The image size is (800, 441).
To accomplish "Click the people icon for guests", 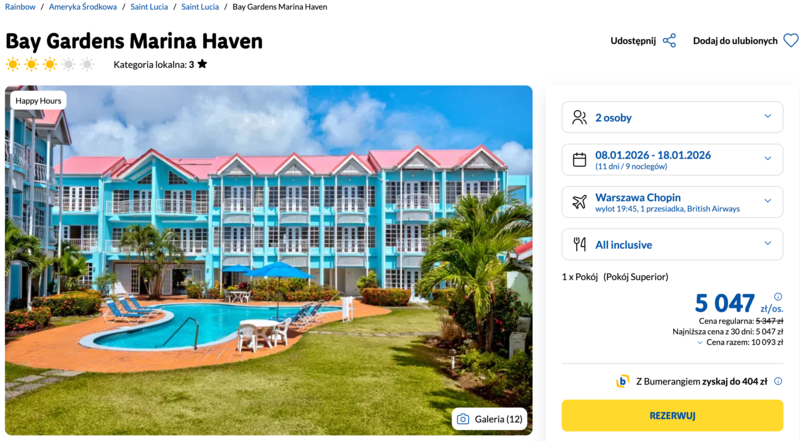I will [x=579, y=117].
